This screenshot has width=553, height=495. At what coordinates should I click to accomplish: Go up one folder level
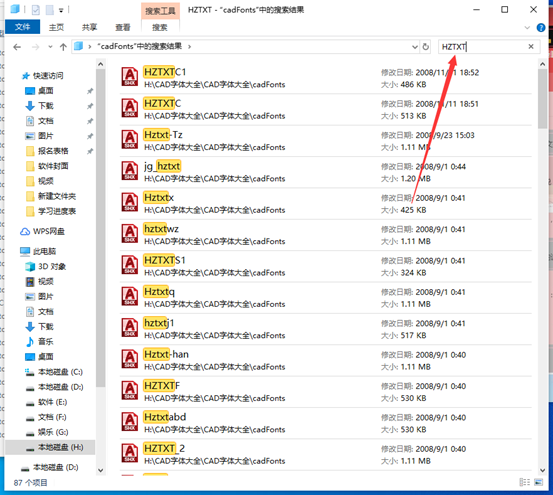click(63, 47)
